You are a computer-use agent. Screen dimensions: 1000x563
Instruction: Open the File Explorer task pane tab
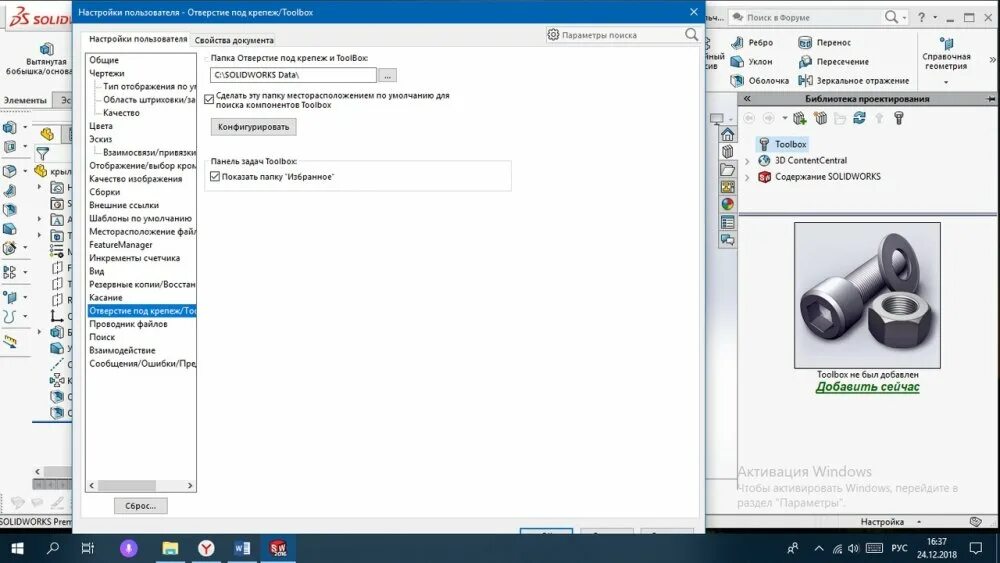click(x=728, y=170)
